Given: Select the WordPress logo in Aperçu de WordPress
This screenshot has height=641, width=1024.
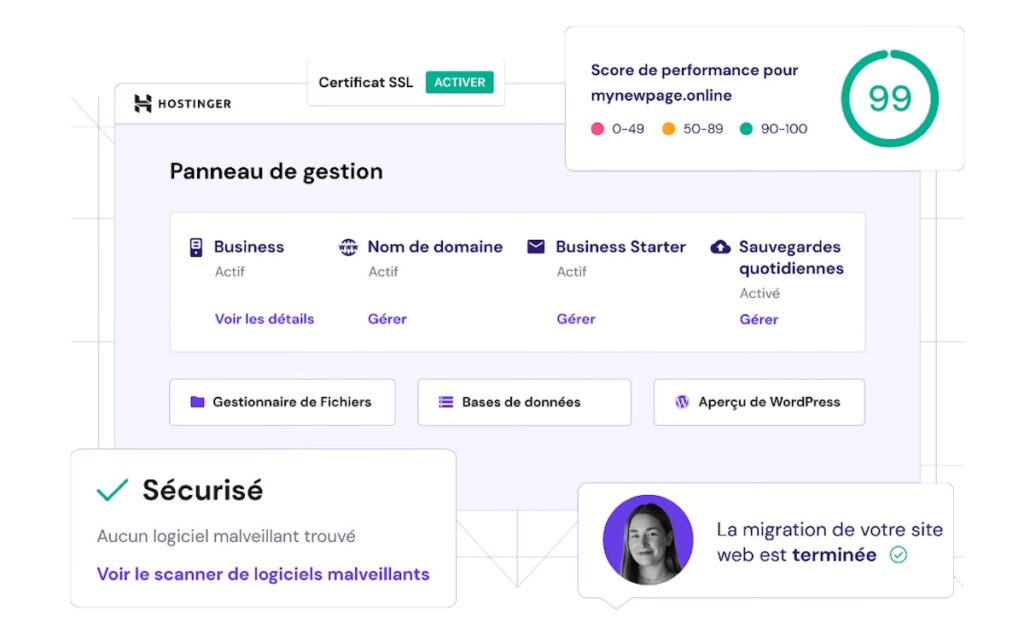Looking at the screenshot, I should pos(682,401).
